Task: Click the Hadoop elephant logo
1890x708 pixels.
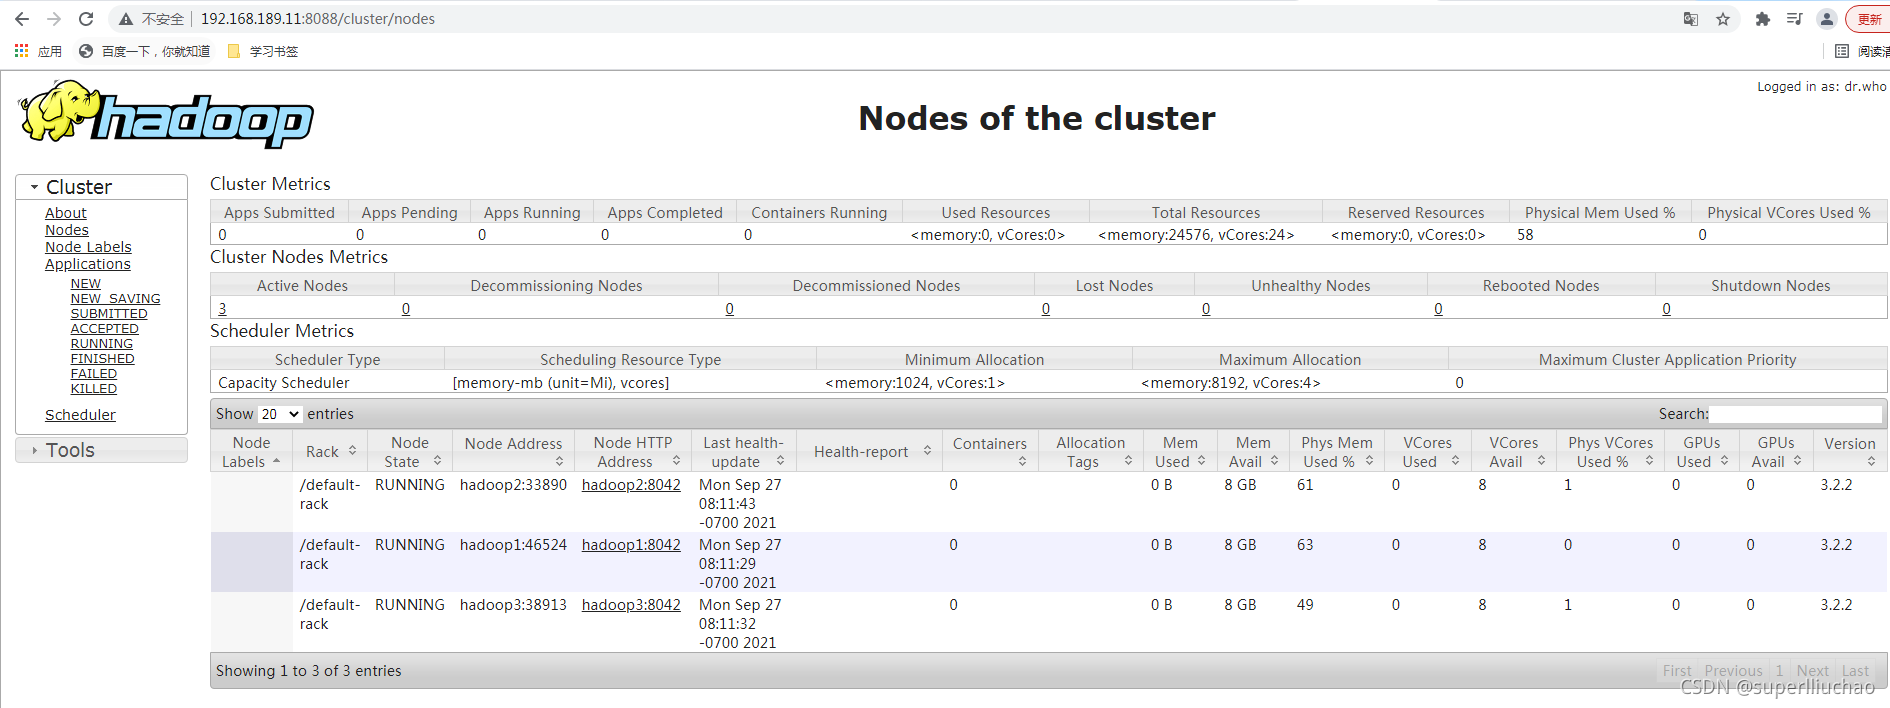Action: coord(166,115)
